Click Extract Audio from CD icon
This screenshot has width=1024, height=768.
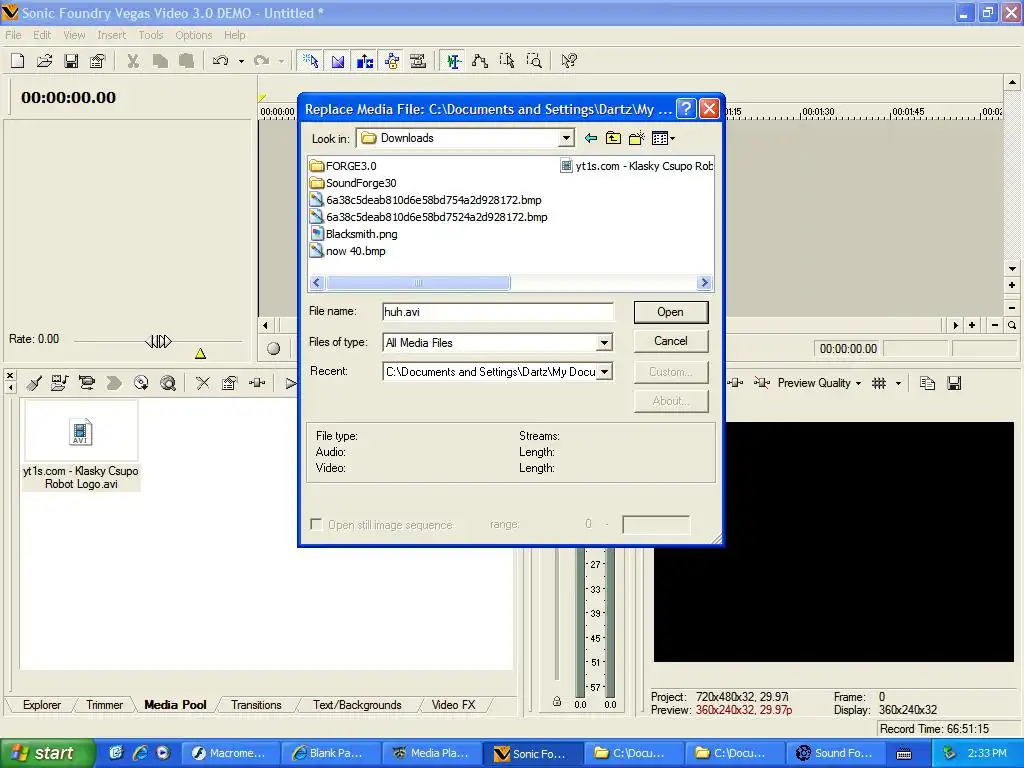pyautogui.click(x=141, y=383)
